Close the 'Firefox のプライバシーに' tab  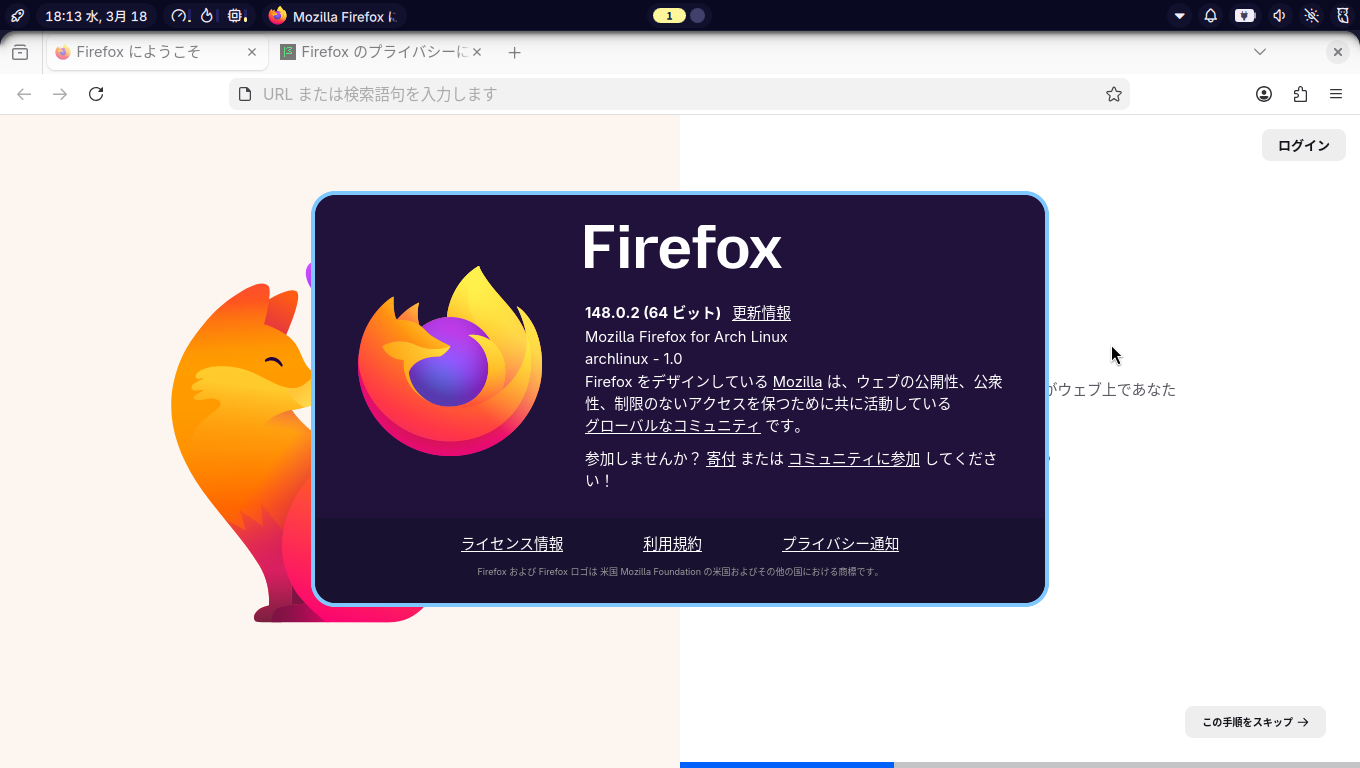tap(477, 52)
